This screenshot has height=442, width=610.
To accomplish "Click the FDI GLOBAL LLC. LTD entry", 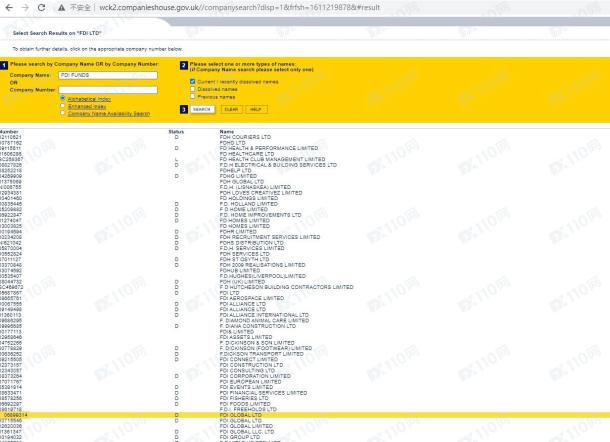I will 247,432.
